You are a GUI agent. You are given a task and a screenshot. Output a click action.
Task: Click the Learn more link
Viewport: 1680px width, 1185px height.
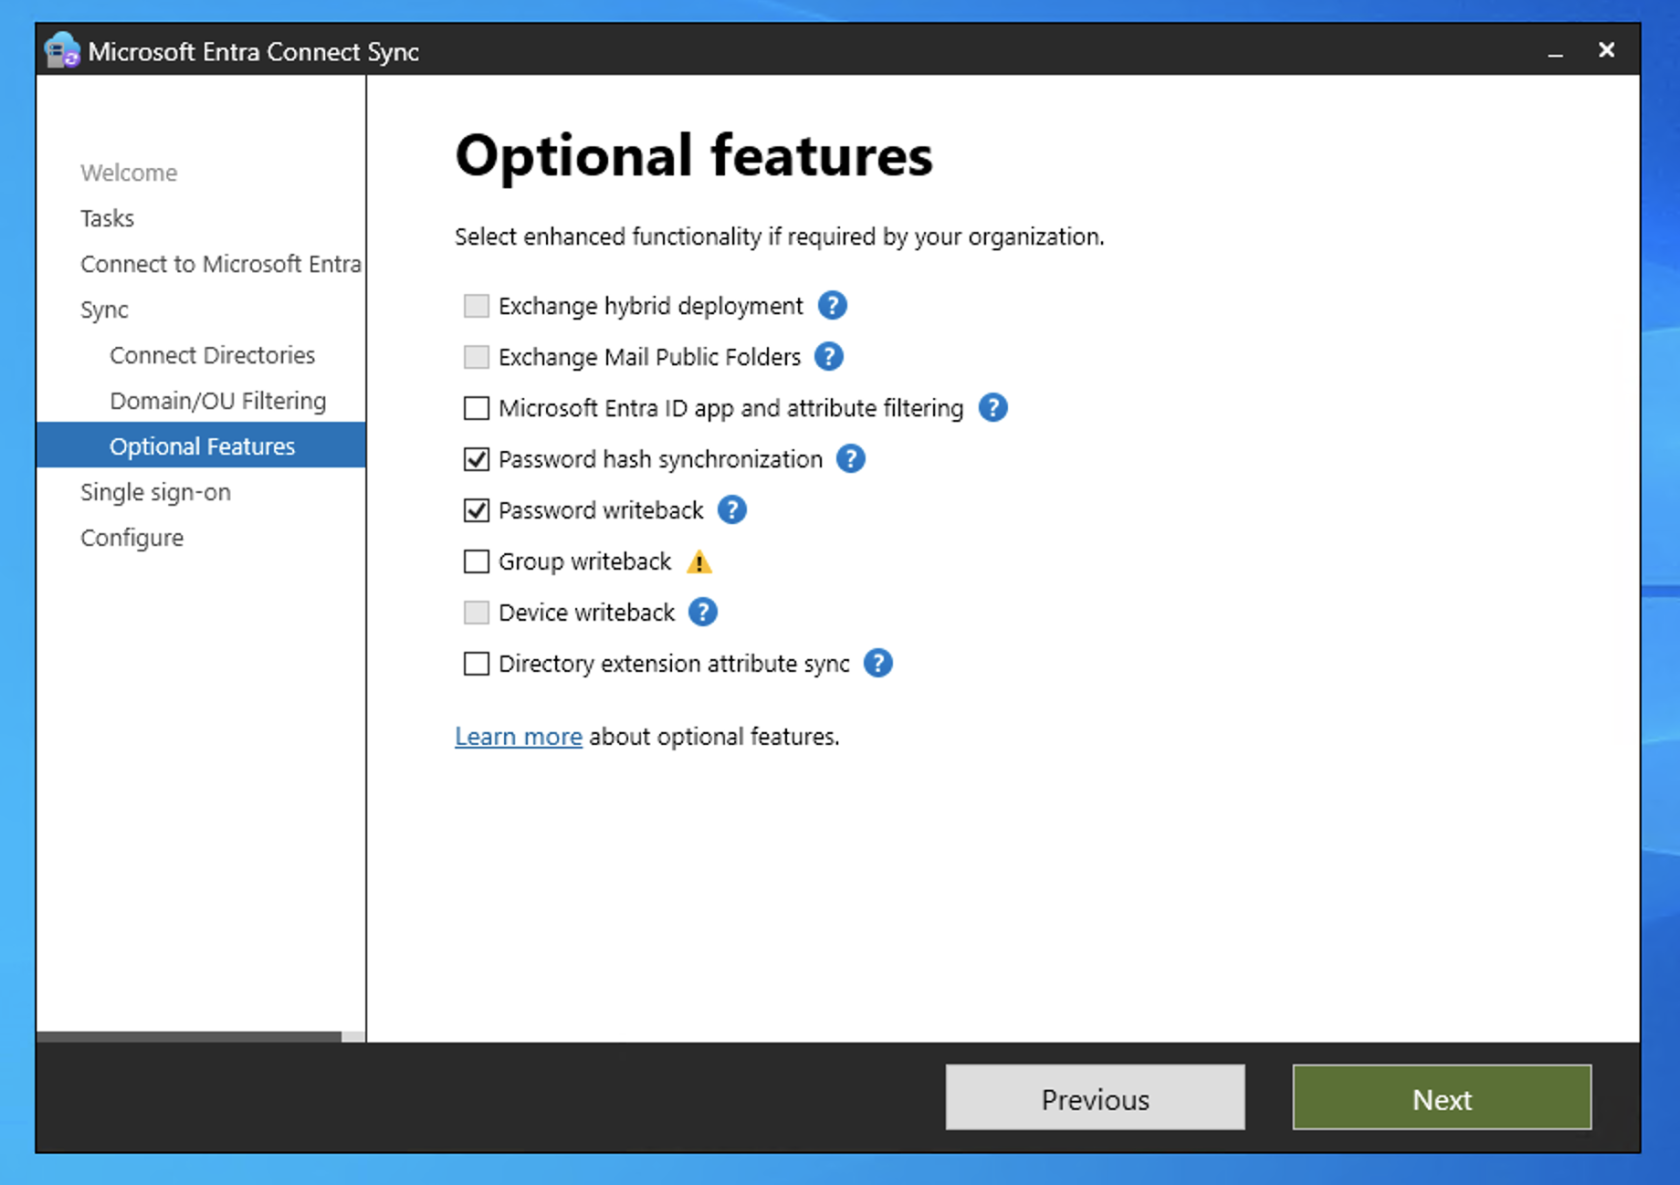pyautogui.click(x=518, y=736)
